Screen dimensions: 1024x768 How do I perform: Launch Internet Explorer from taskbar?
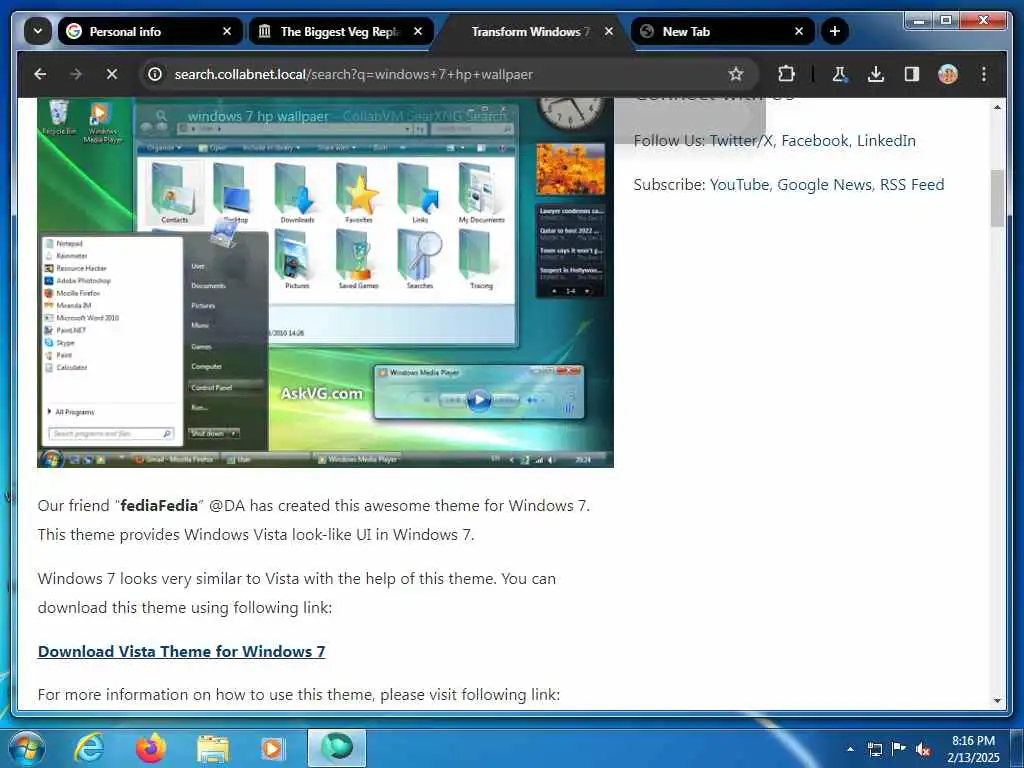pos(88,748)
